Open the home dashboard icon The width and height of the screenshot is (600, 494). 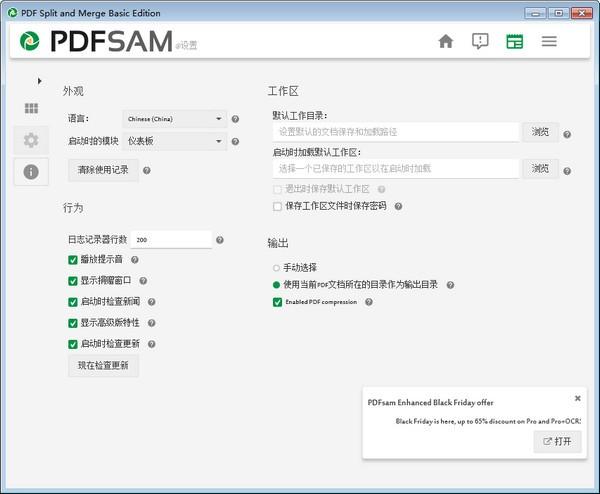click(446, 41)
